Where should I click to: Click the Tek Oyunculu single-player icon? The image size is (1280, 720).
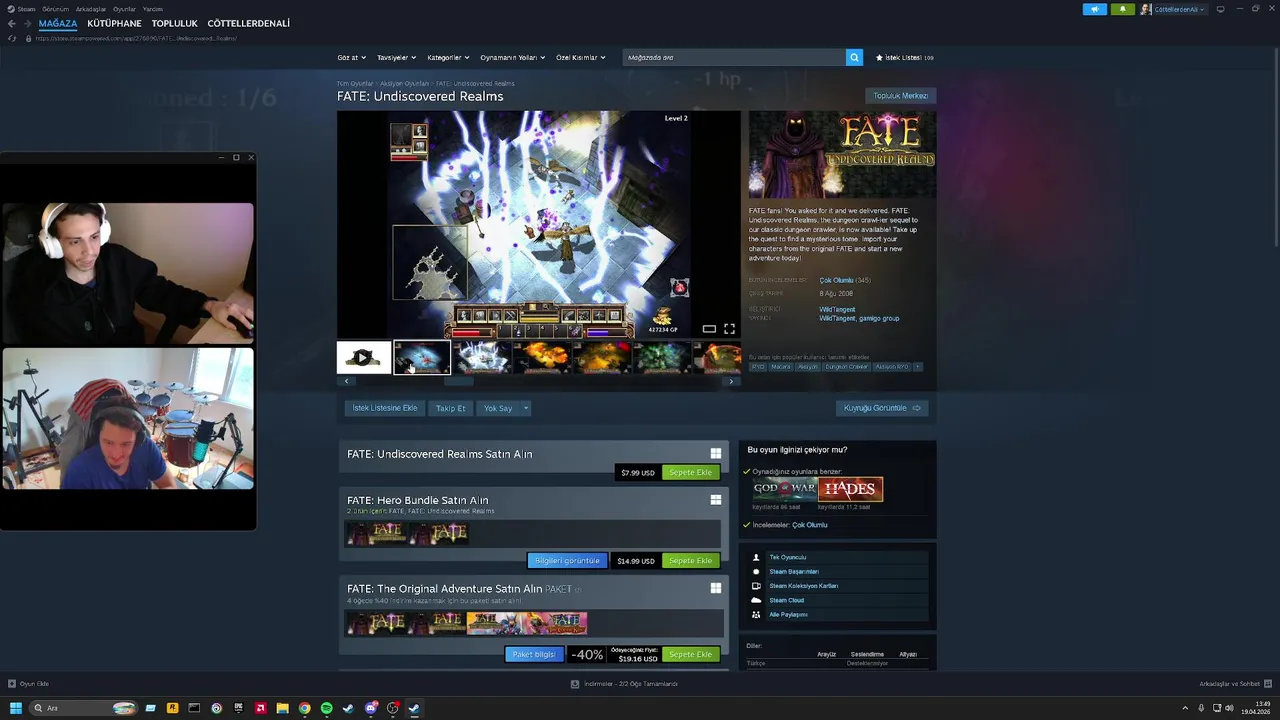coord(756,557)
